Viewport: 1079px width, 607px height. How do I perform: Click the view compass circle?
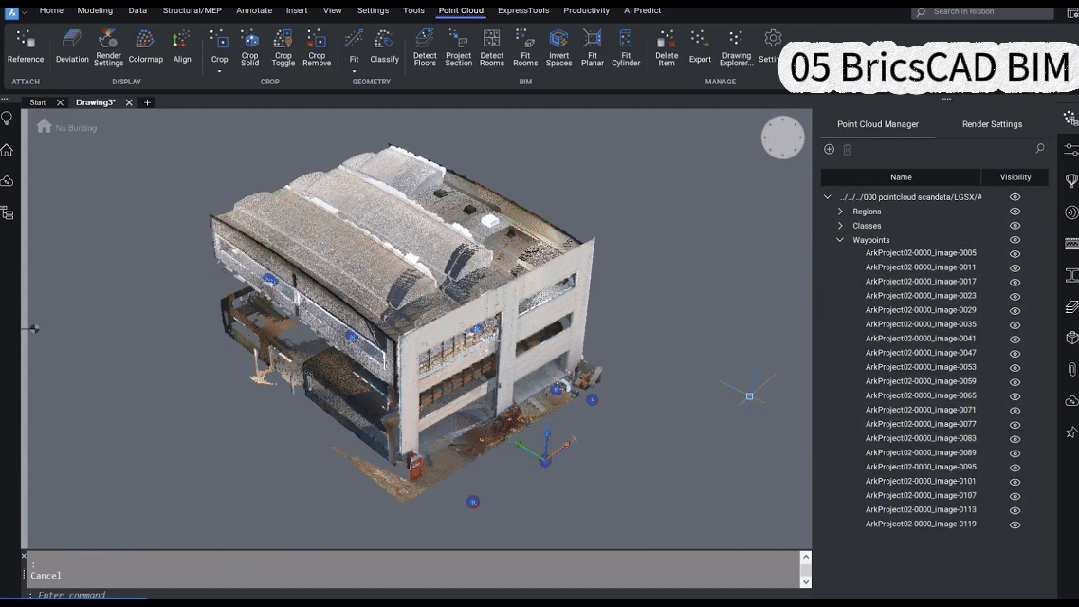pyautogui.click(x=782, y=137)
